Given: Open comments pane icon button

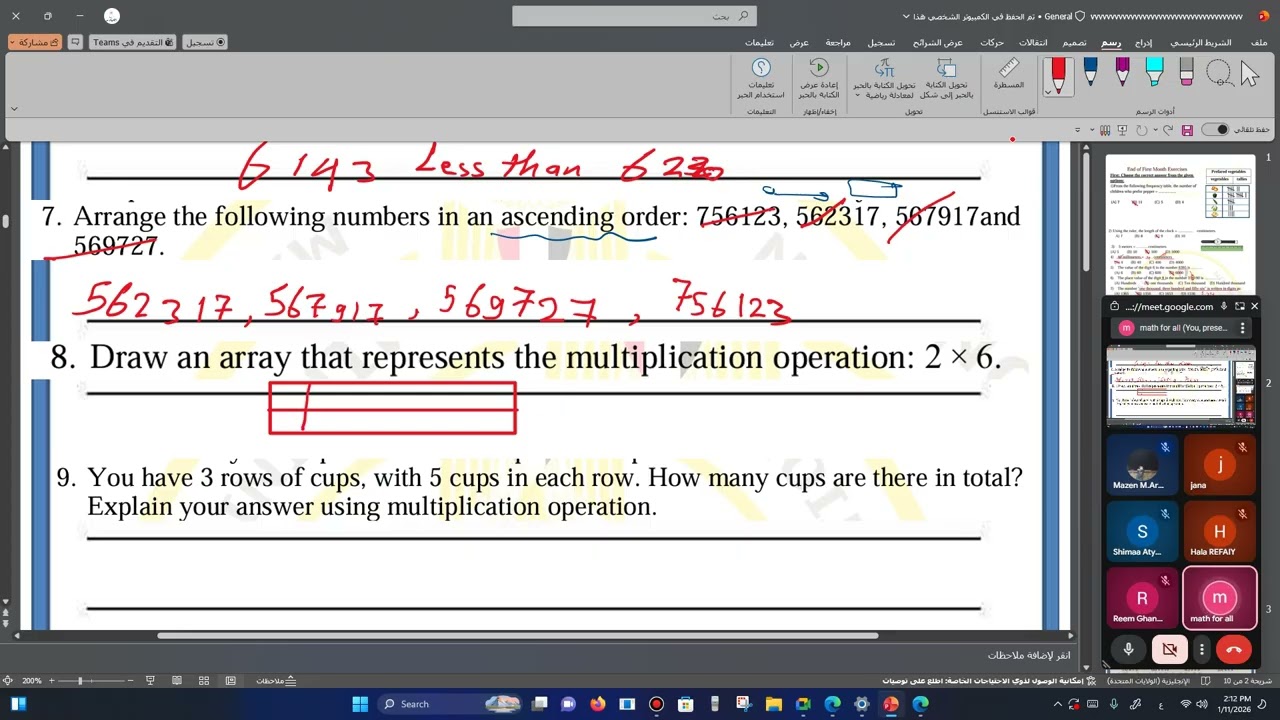Looking at the screenshot, I should pos(75,42).
